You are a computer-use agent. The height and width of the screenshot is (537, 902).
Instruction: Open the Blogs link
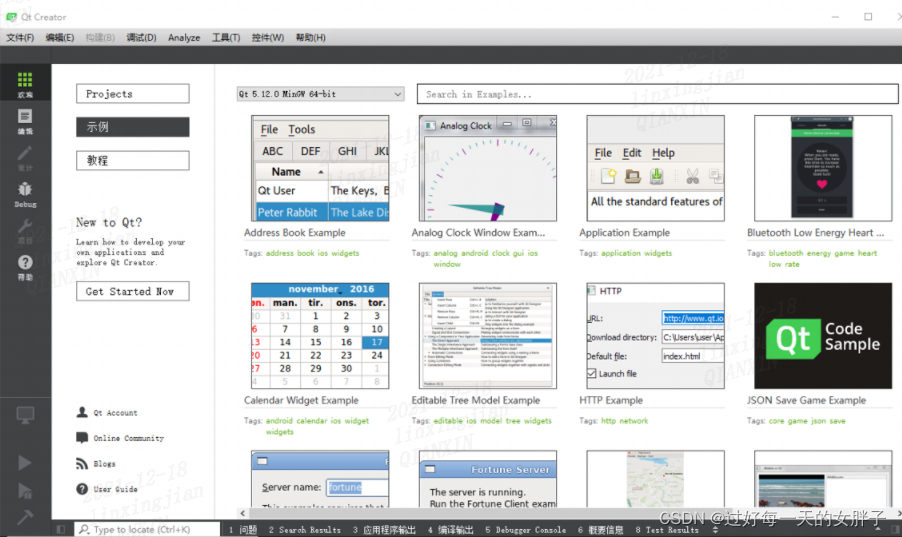(x=105, y=463)
